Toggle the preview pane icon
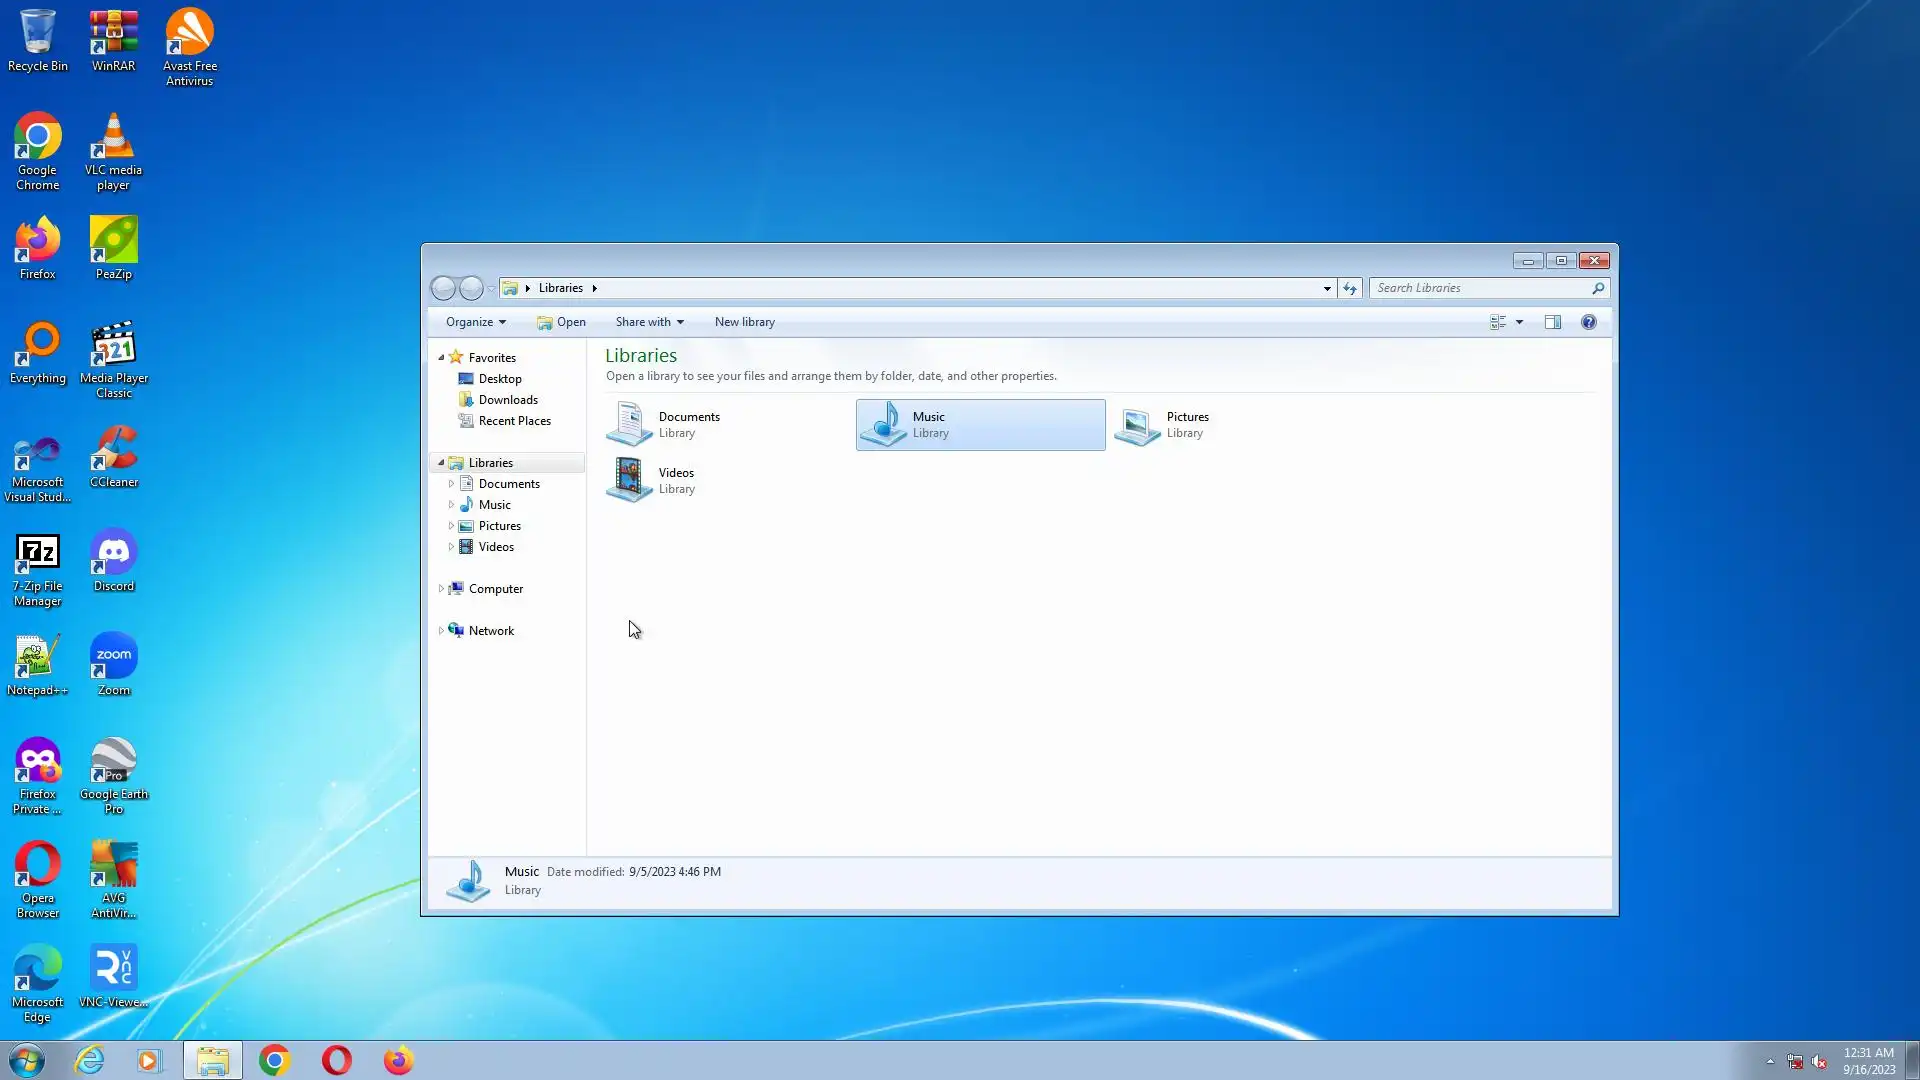The width and height of the screenshot is (1920, 1080). pos(1552,322)
